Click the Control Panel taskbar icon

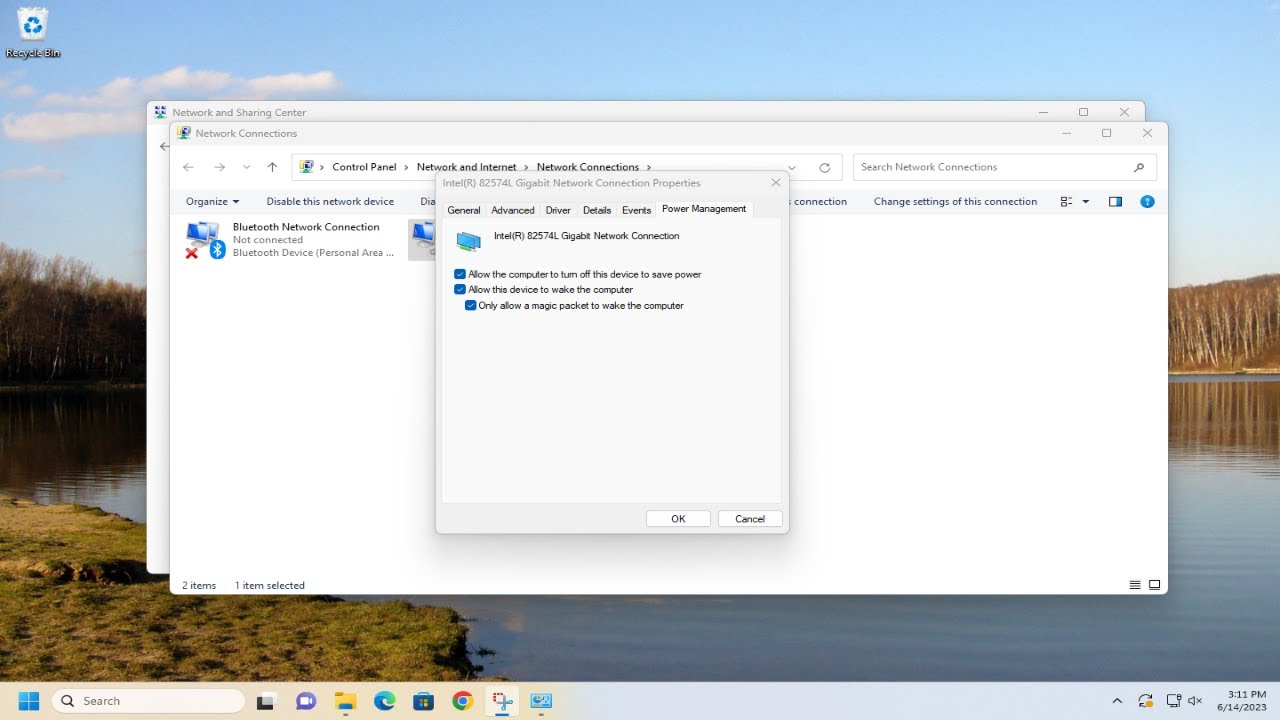[x=541, y=701]
